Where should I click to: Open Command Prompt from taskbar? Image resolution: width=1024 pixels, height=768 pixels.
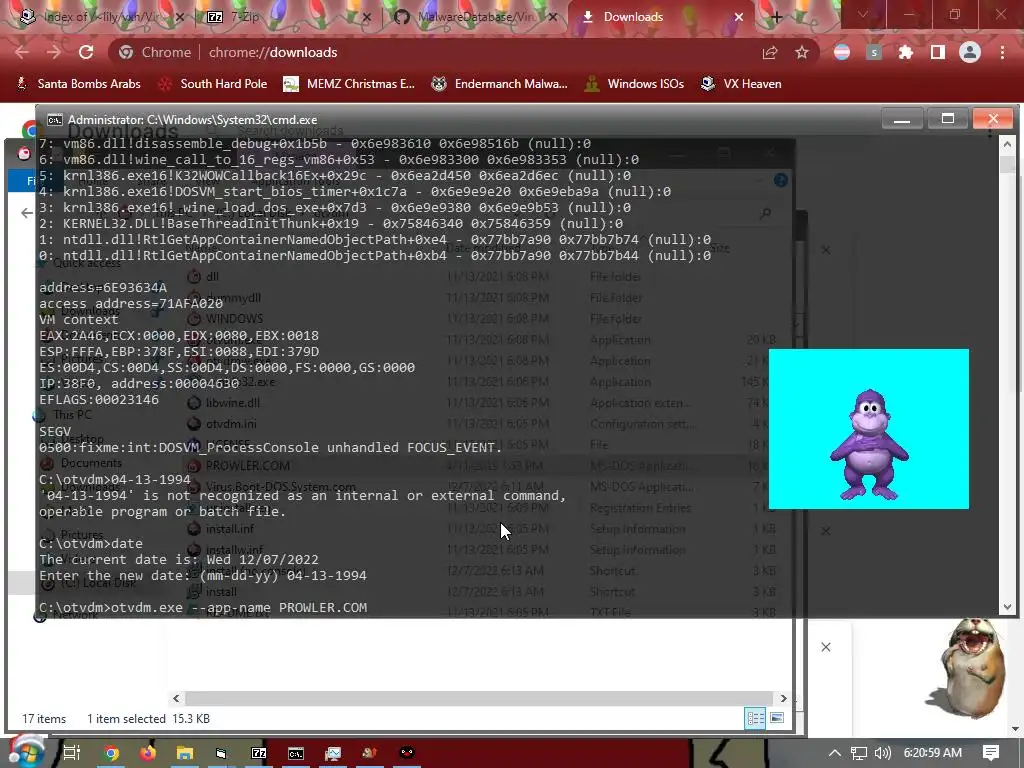pos(296,753)
